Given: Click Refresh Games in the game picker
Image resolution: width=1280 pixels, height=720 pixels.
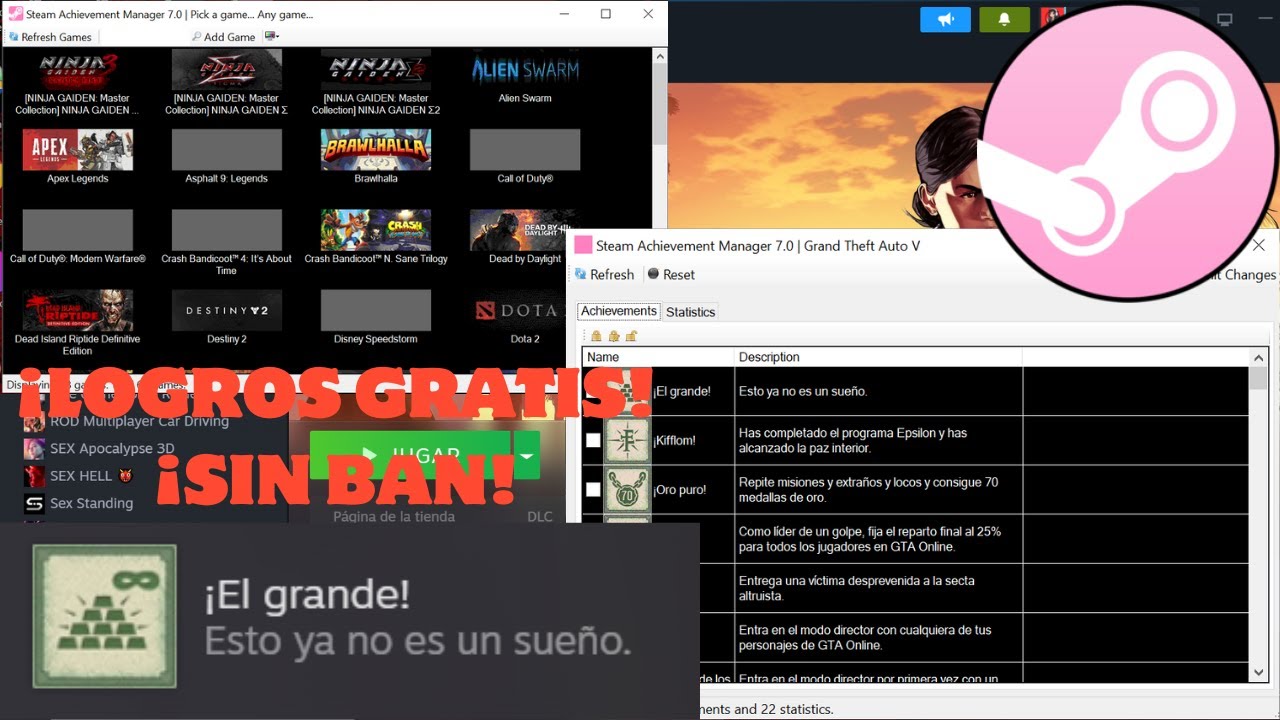Looking at the screenshot, I should (x=50, y=37).
